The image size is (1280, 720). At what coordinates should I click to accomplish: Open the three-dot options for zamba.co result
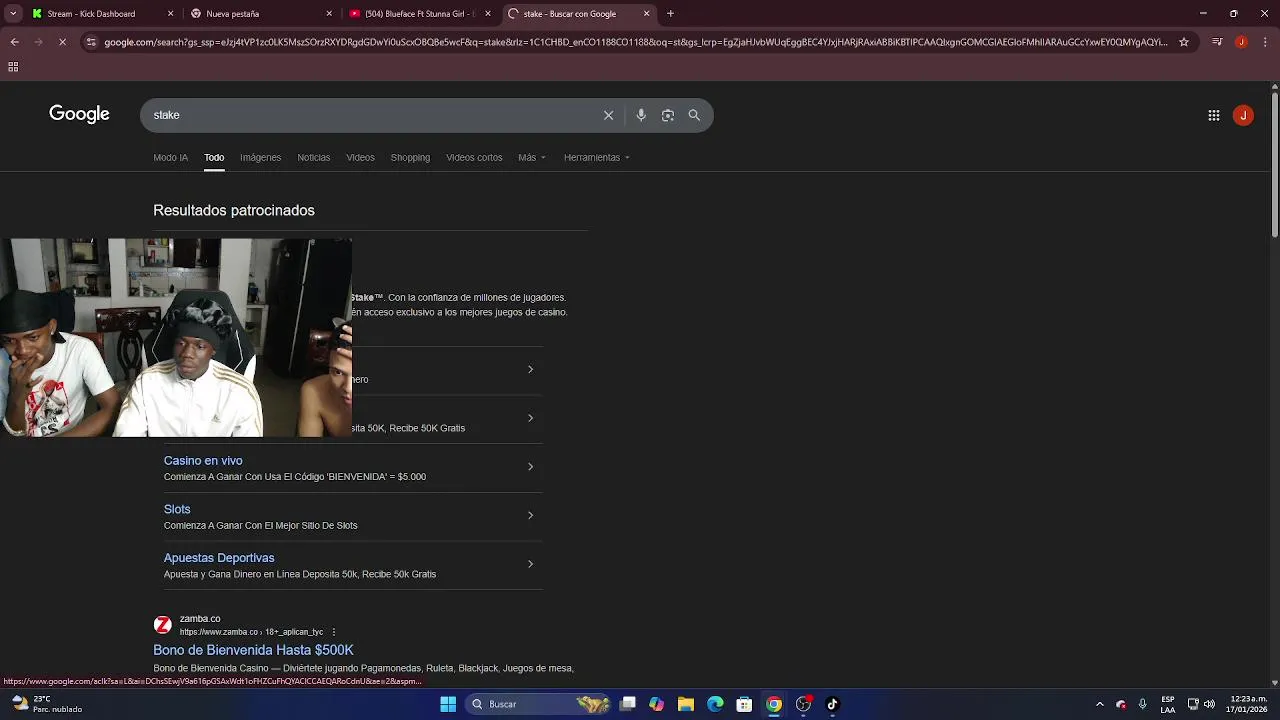pyautogui.click(x=334, y=632)
